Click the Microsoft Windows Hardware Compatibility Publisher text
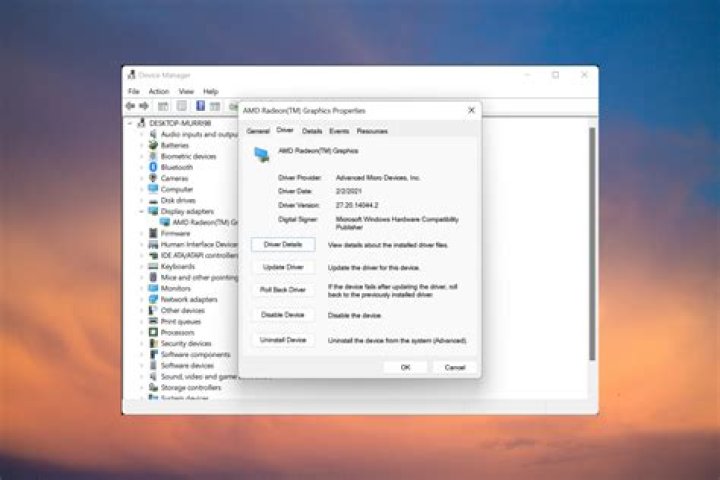Viewport: 720px width, 480px height. click(397, 223)
